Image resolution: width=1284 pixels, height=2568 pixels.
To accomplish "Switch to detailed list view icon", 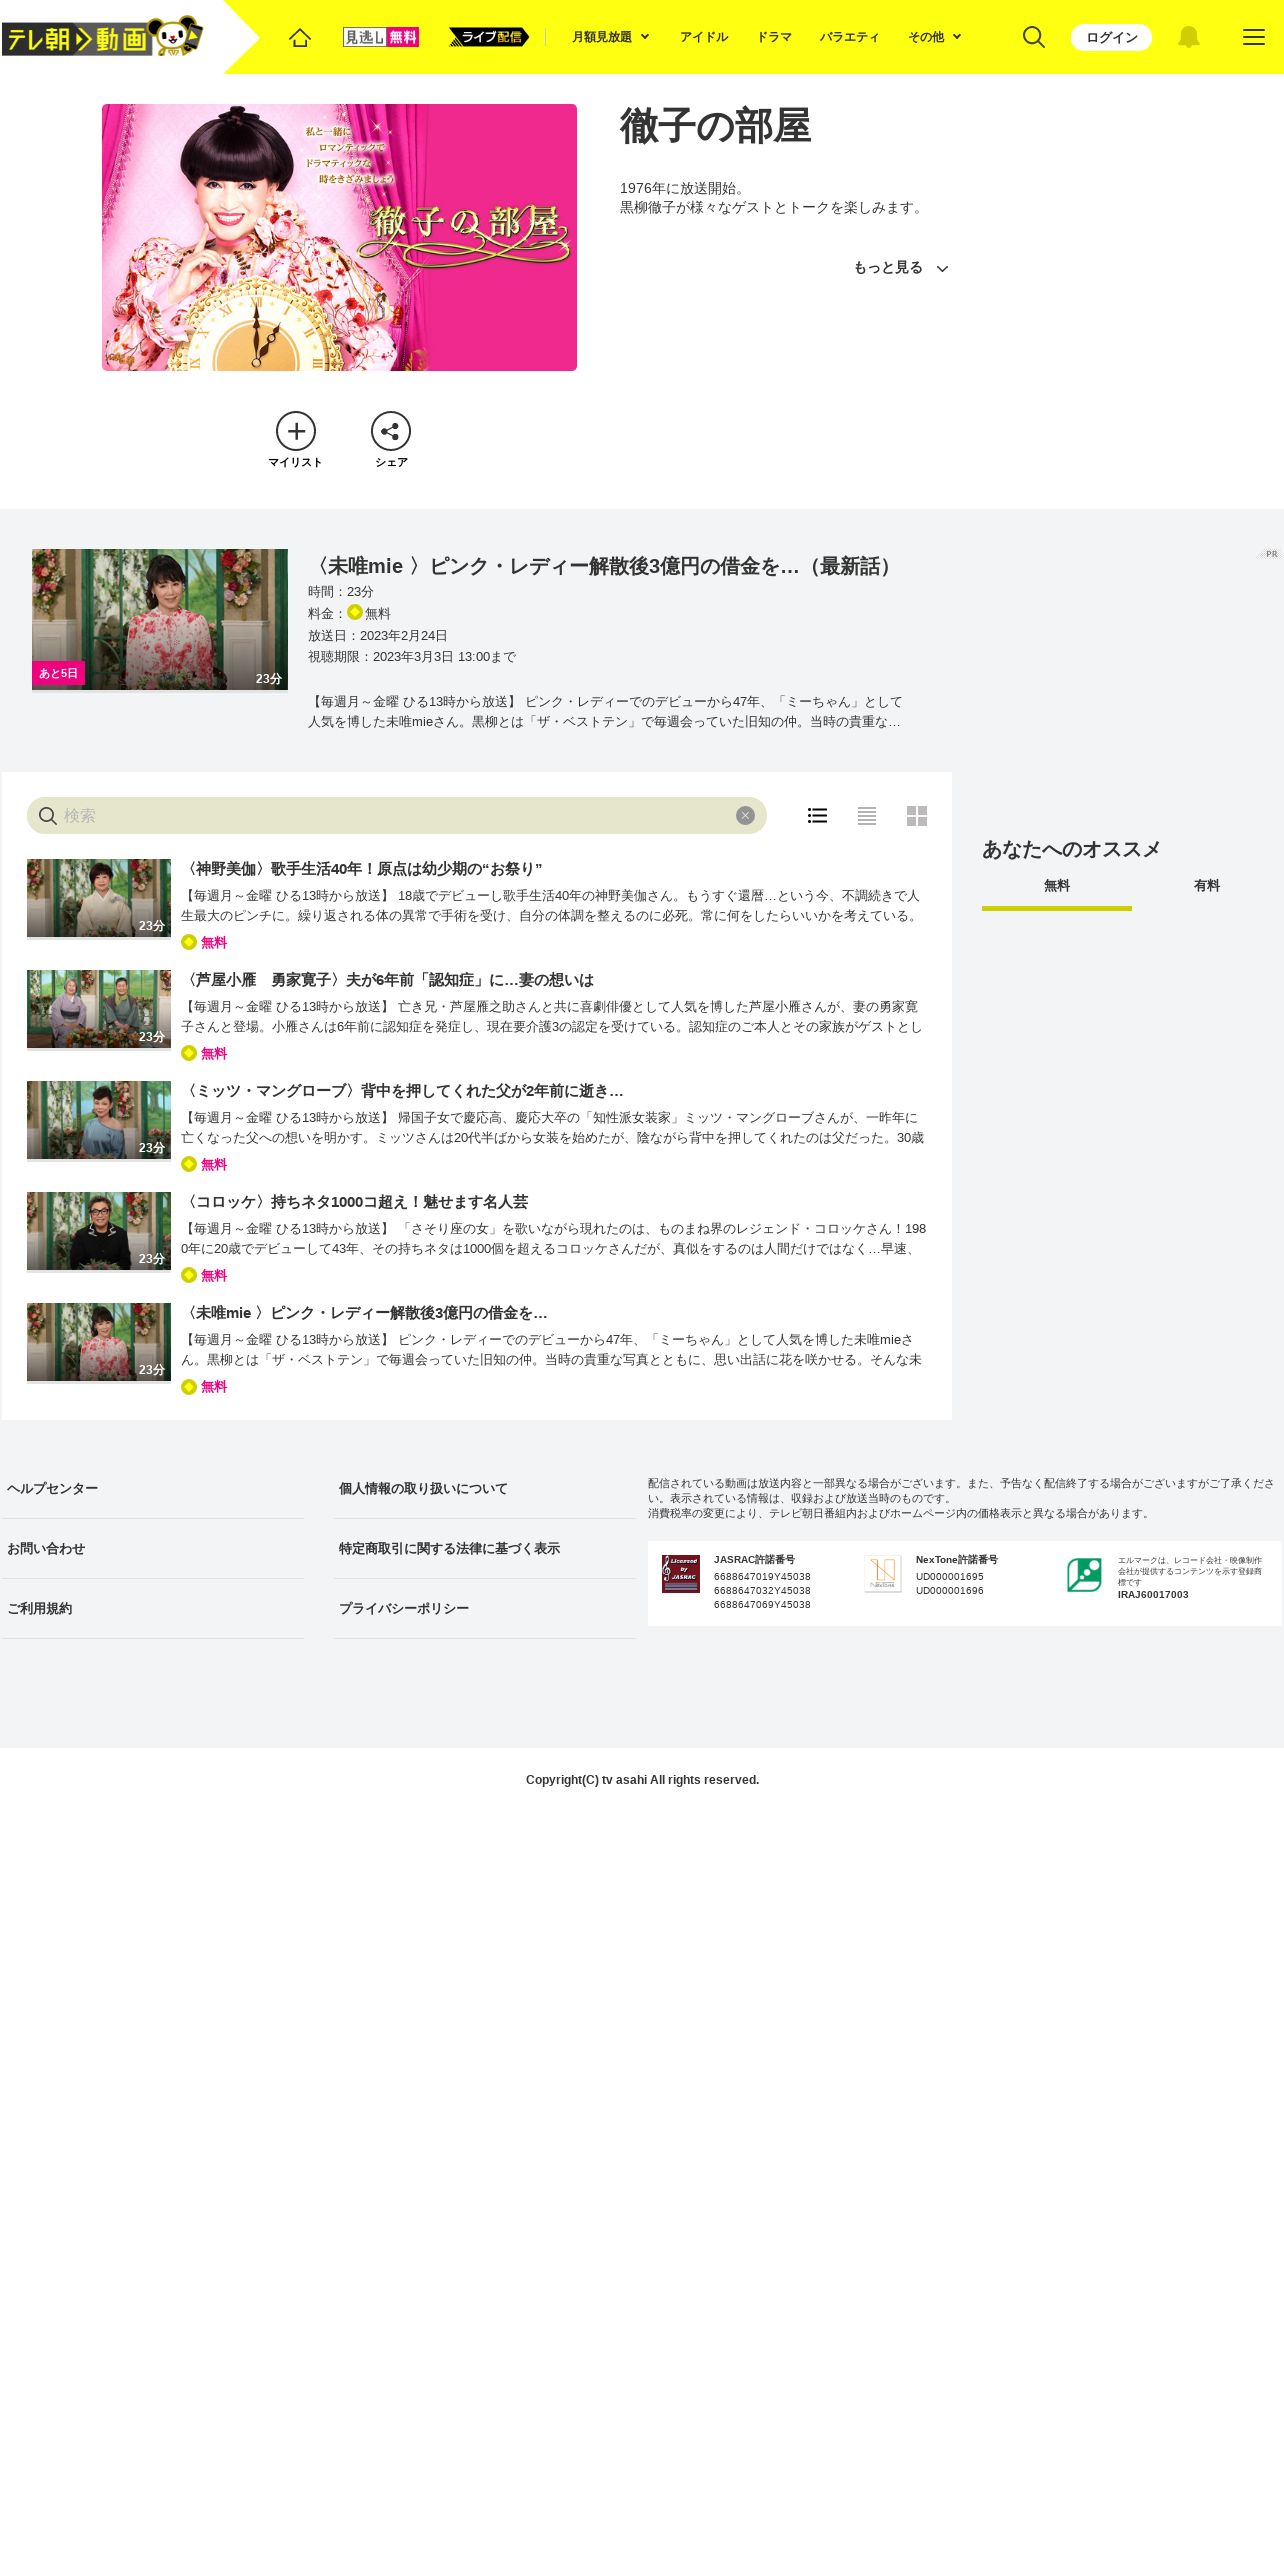I will (x=817, y=816).
